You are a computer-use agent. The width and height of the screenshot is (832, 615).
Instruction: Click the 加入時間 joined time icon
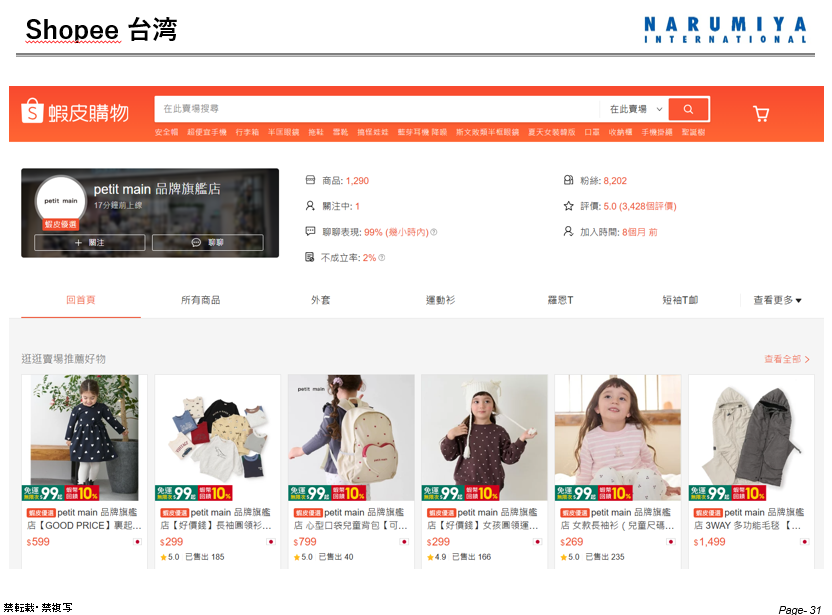(x=568, y=231)
